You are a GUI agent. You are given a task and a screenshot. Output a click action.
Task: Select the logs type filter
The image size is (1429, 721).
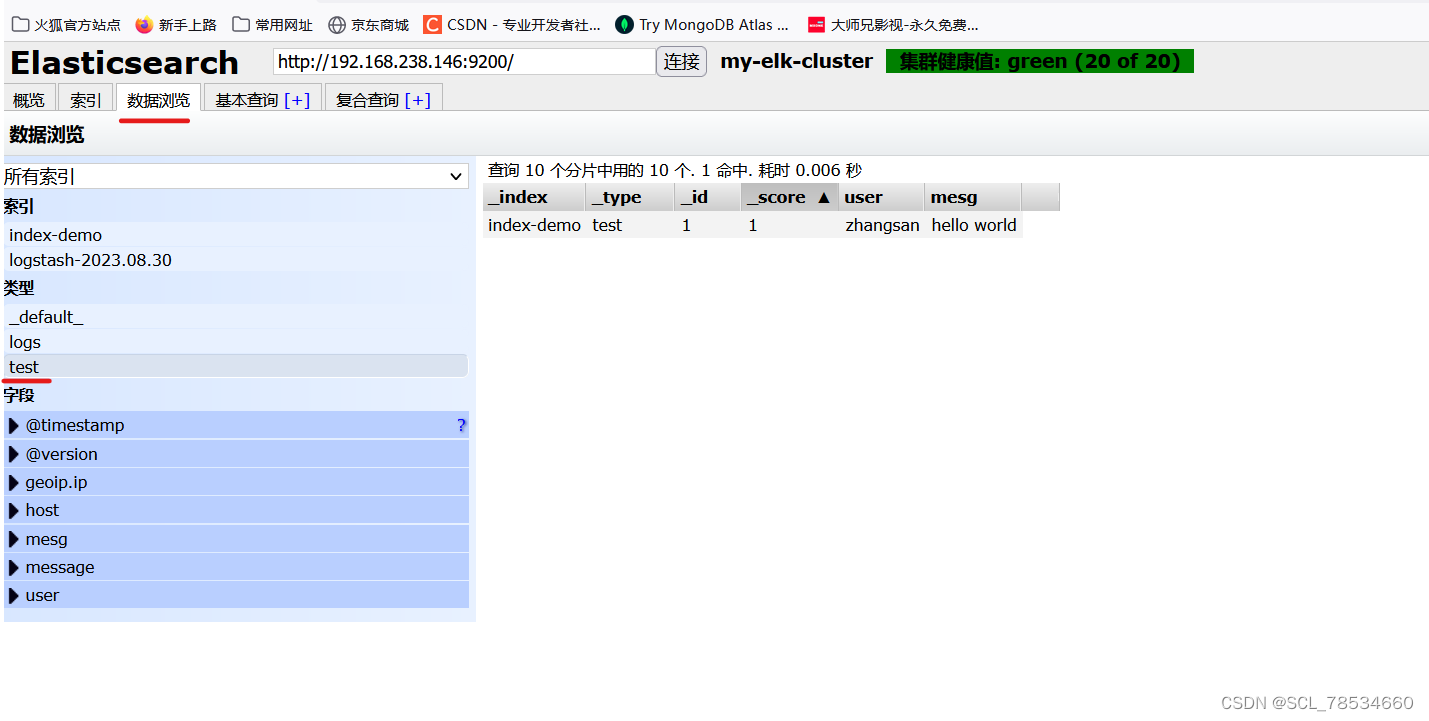236,342
